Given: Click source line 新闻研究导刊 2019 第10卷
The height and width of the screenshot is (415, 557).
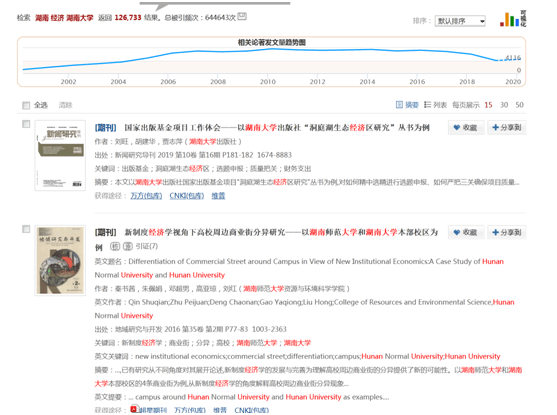Looking at the screenshot, I should (193, 155).
